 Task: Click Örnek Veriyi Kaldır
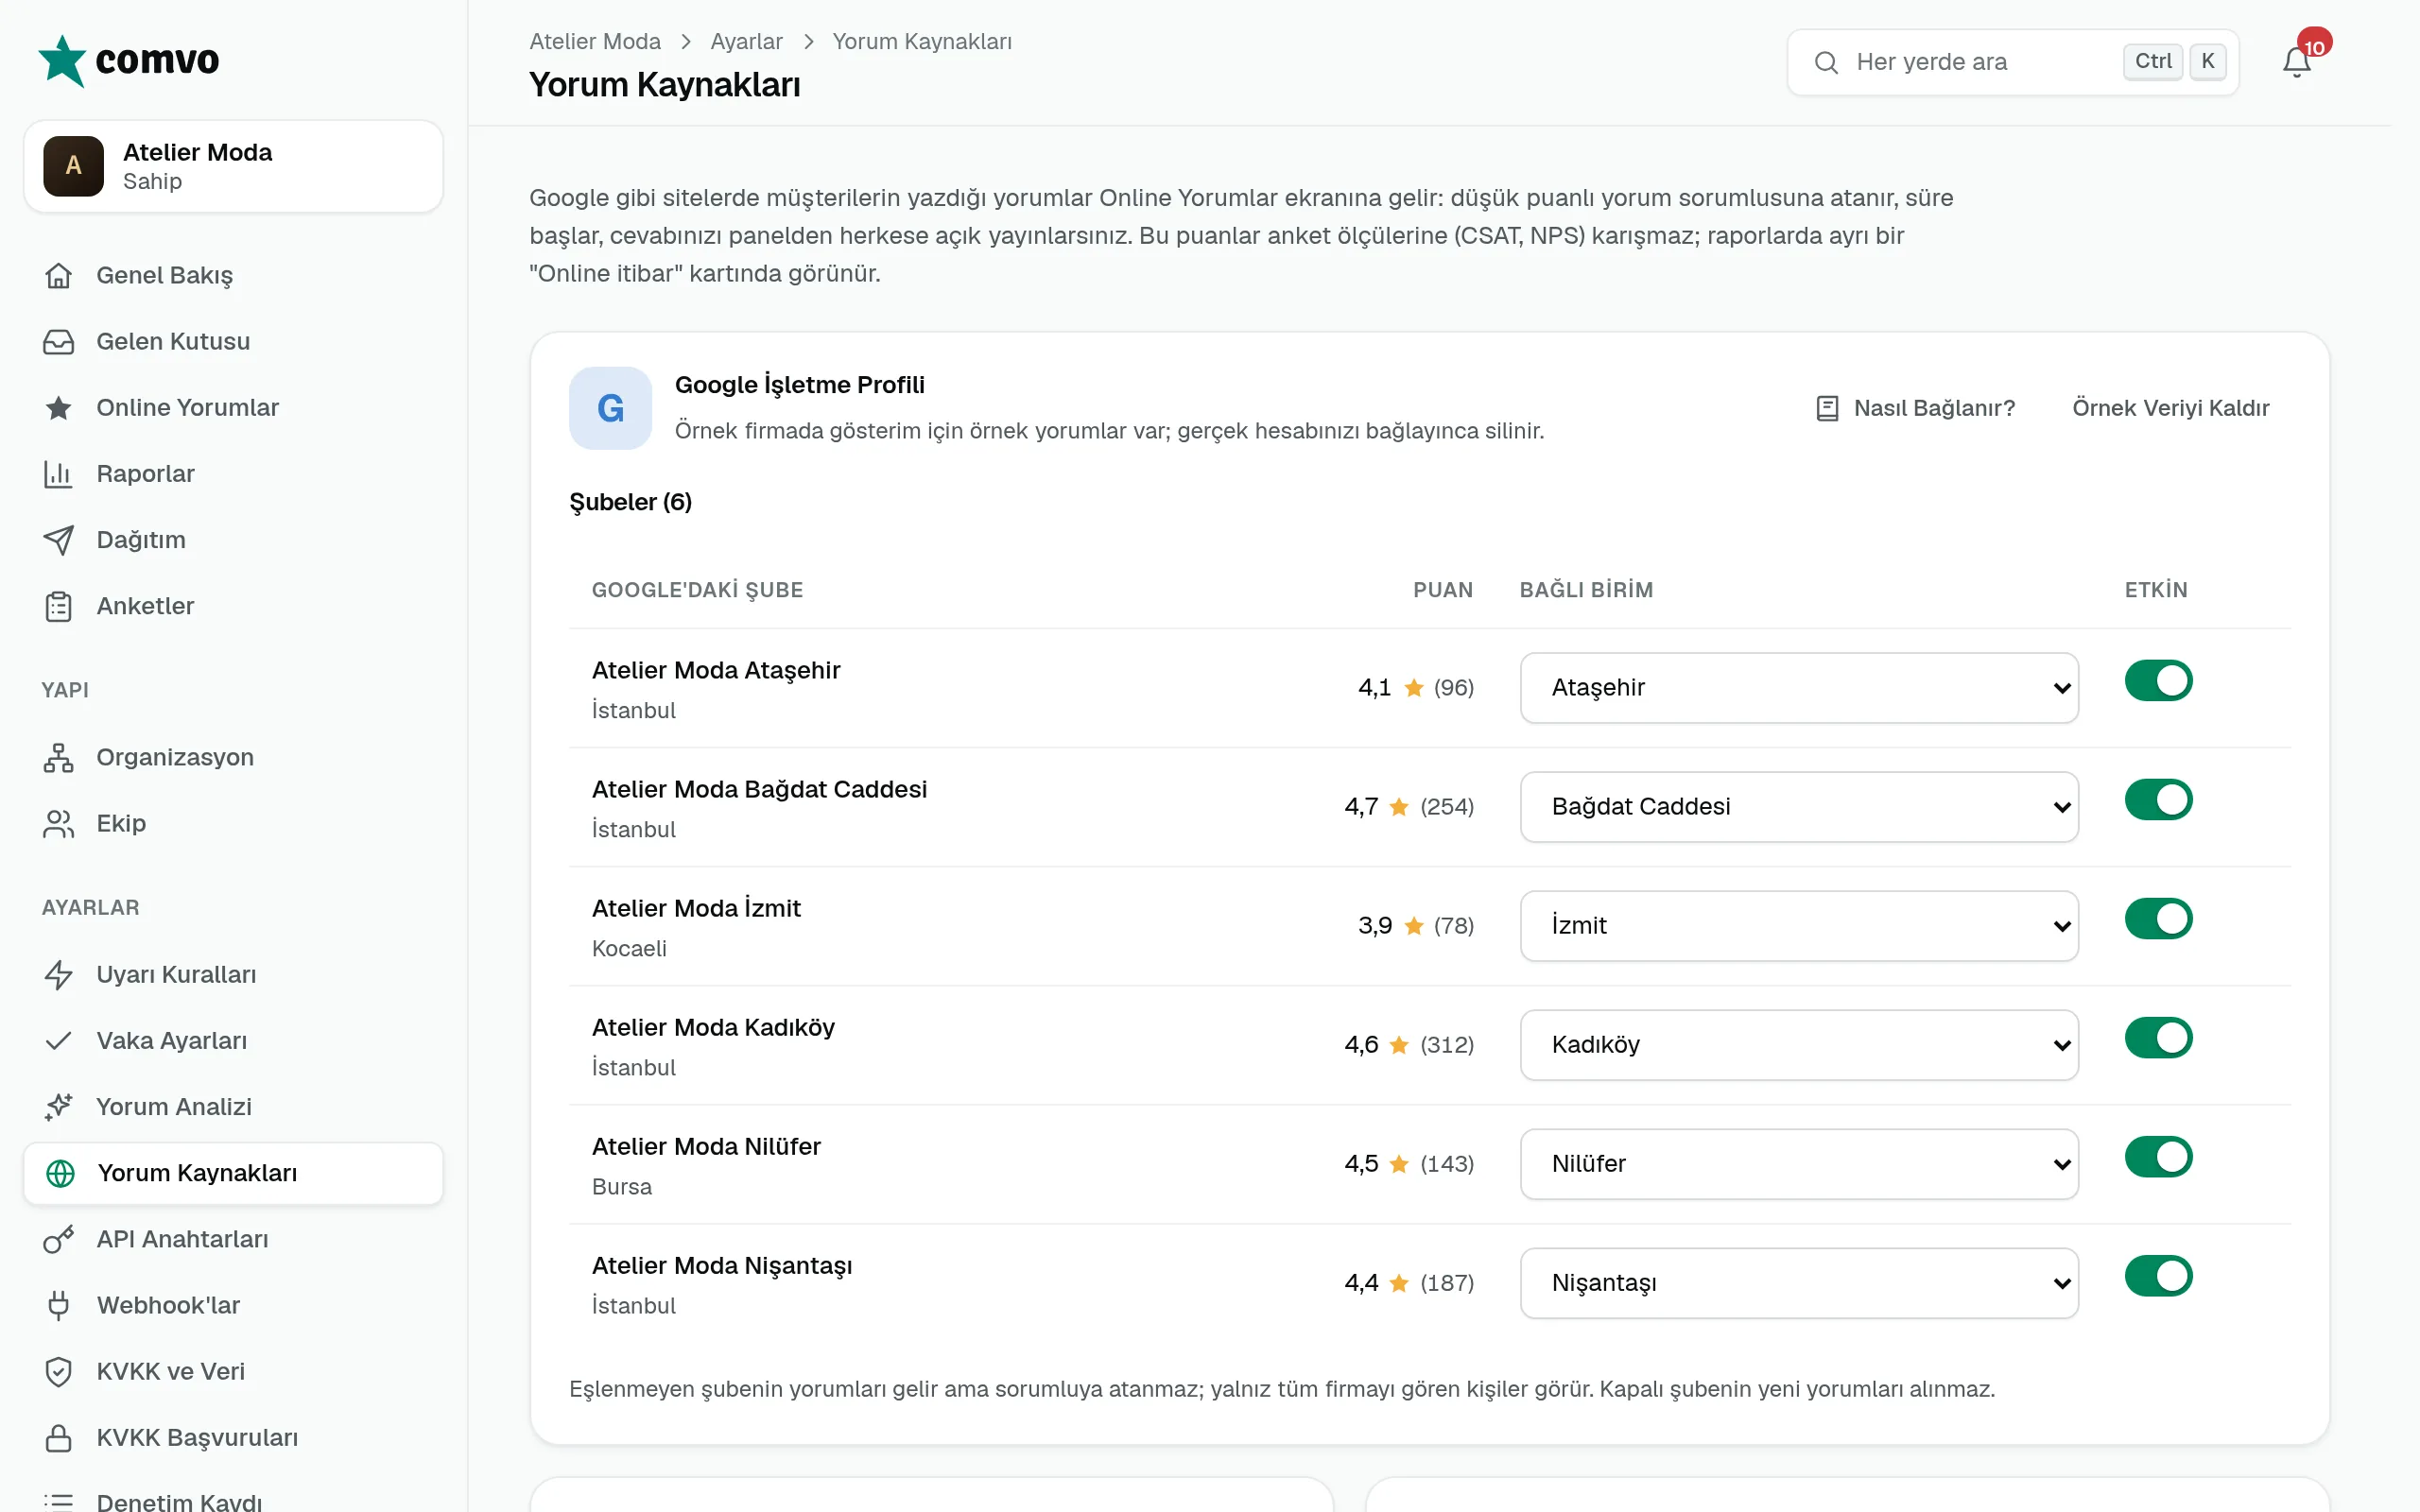[x=2170, y=408]
